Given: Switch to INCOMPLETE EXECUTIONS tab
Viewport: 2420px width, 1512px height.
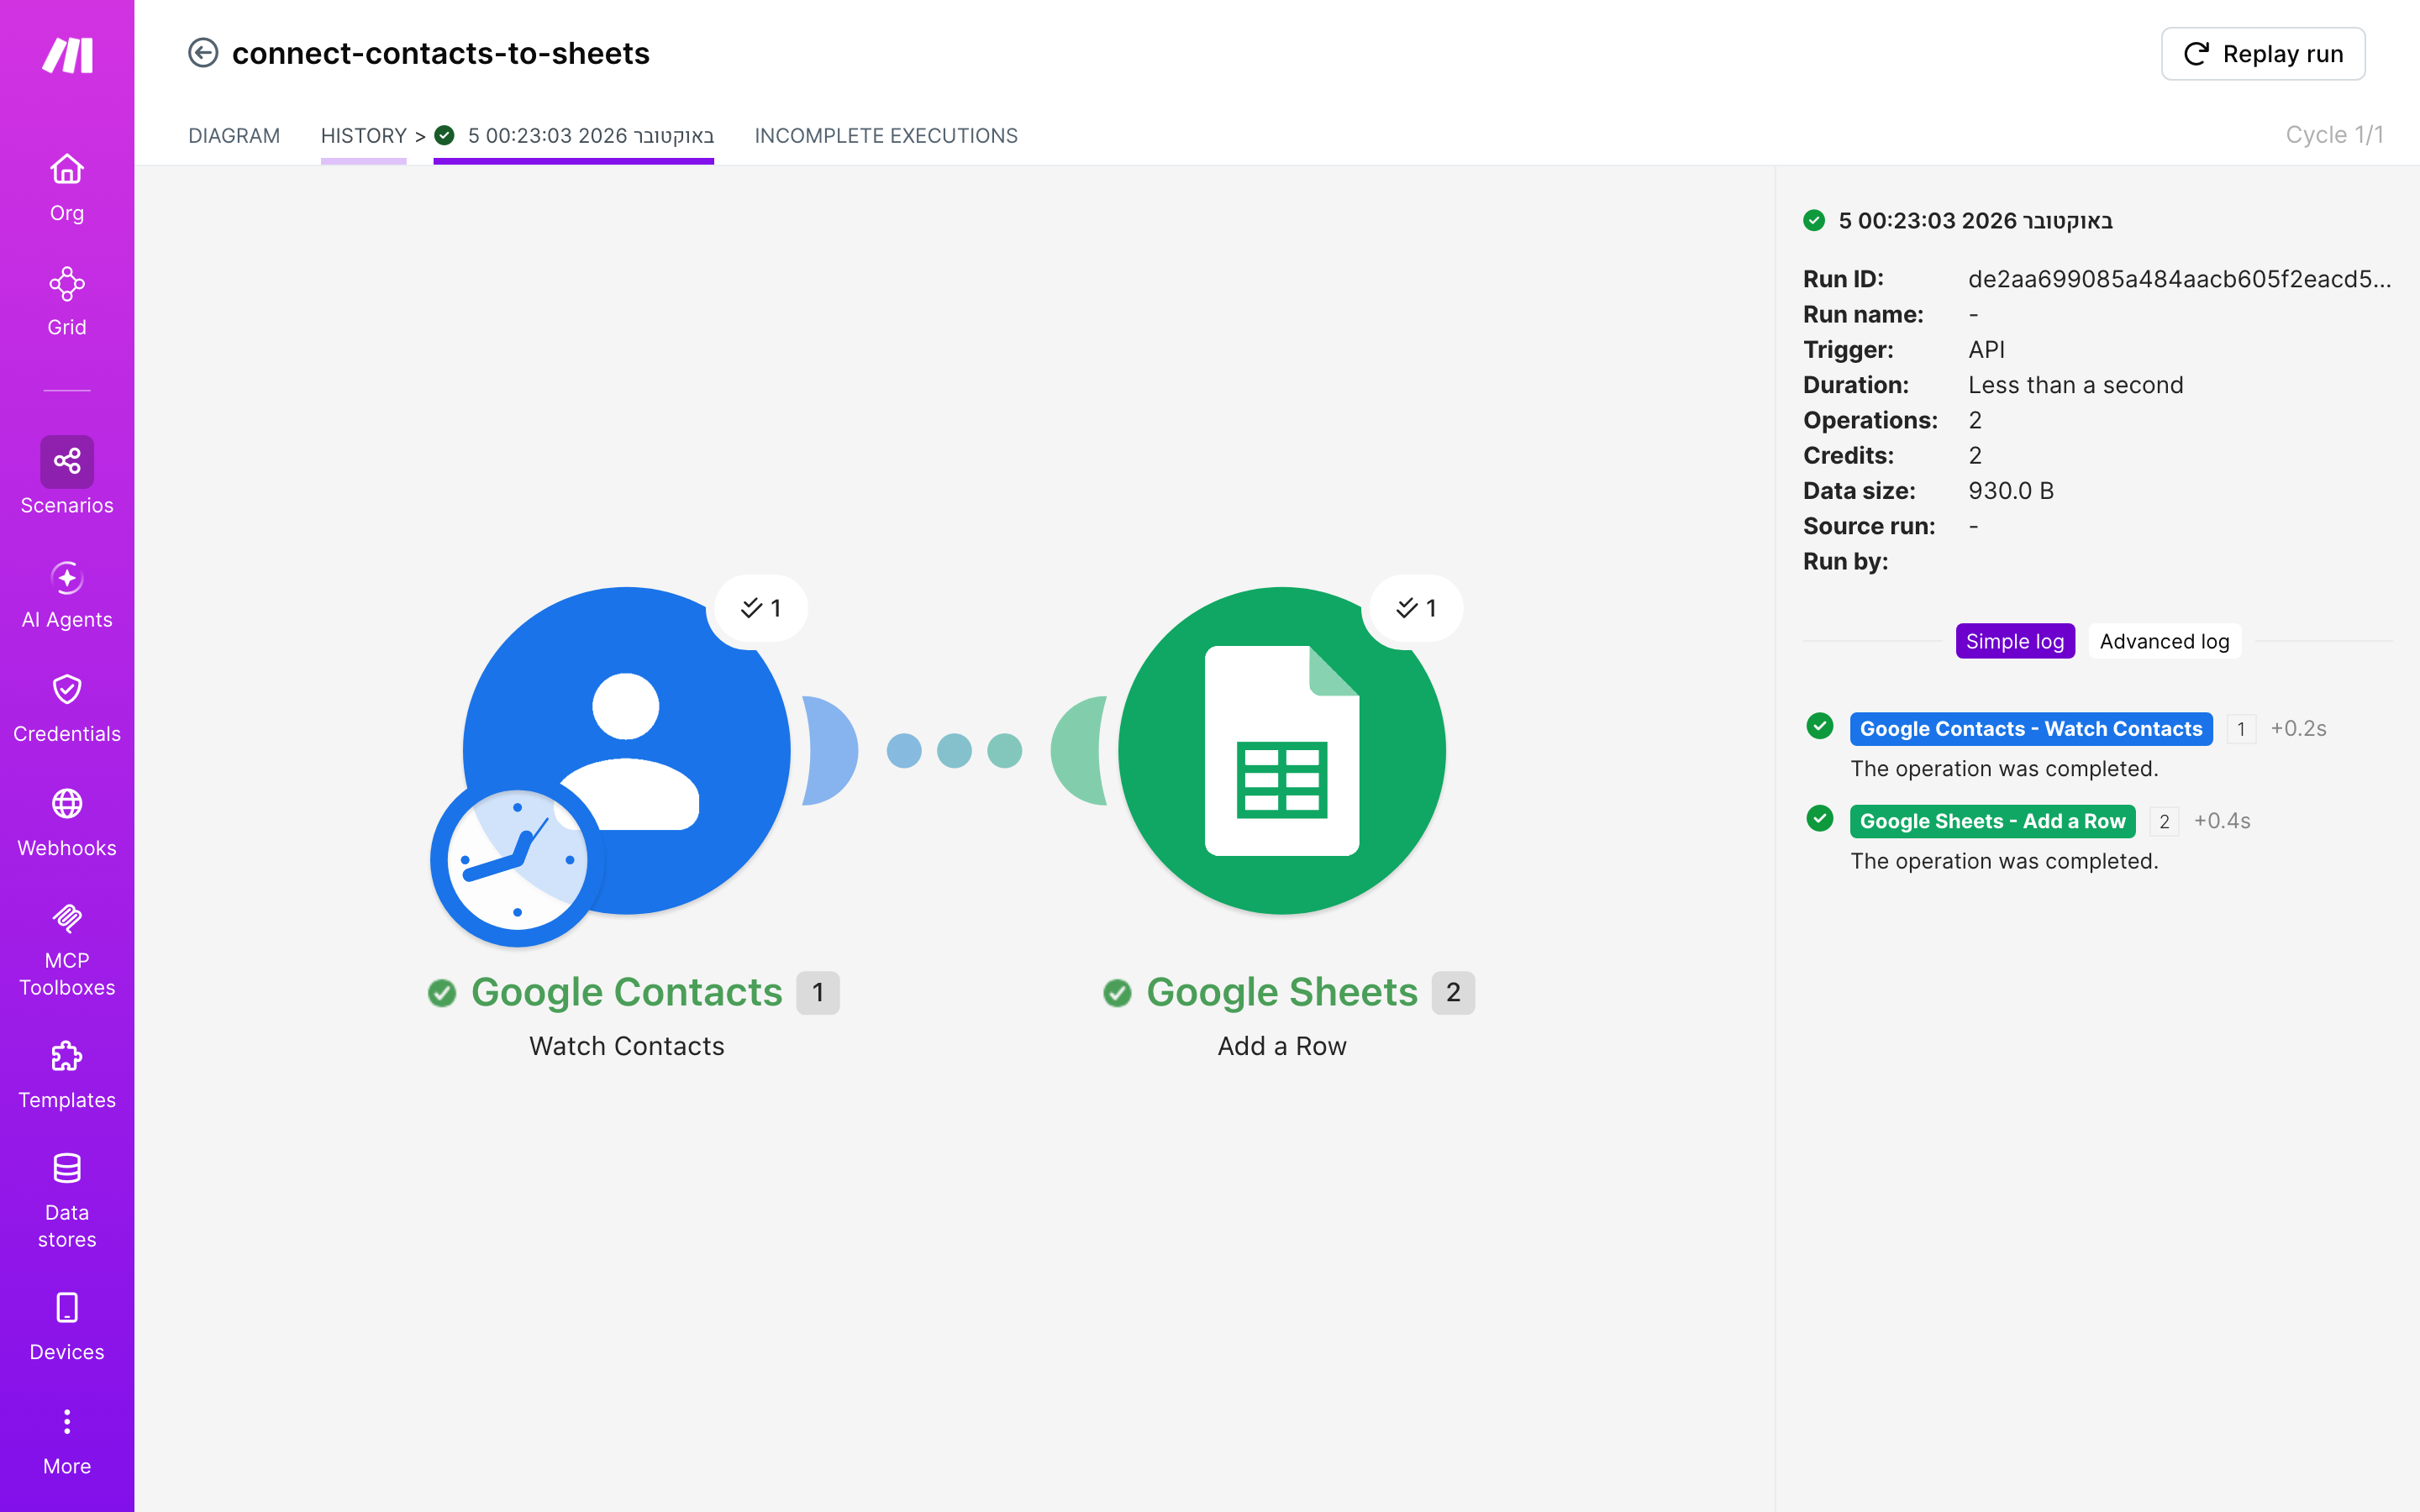Looking at the screenshot, I should point(886,136).
